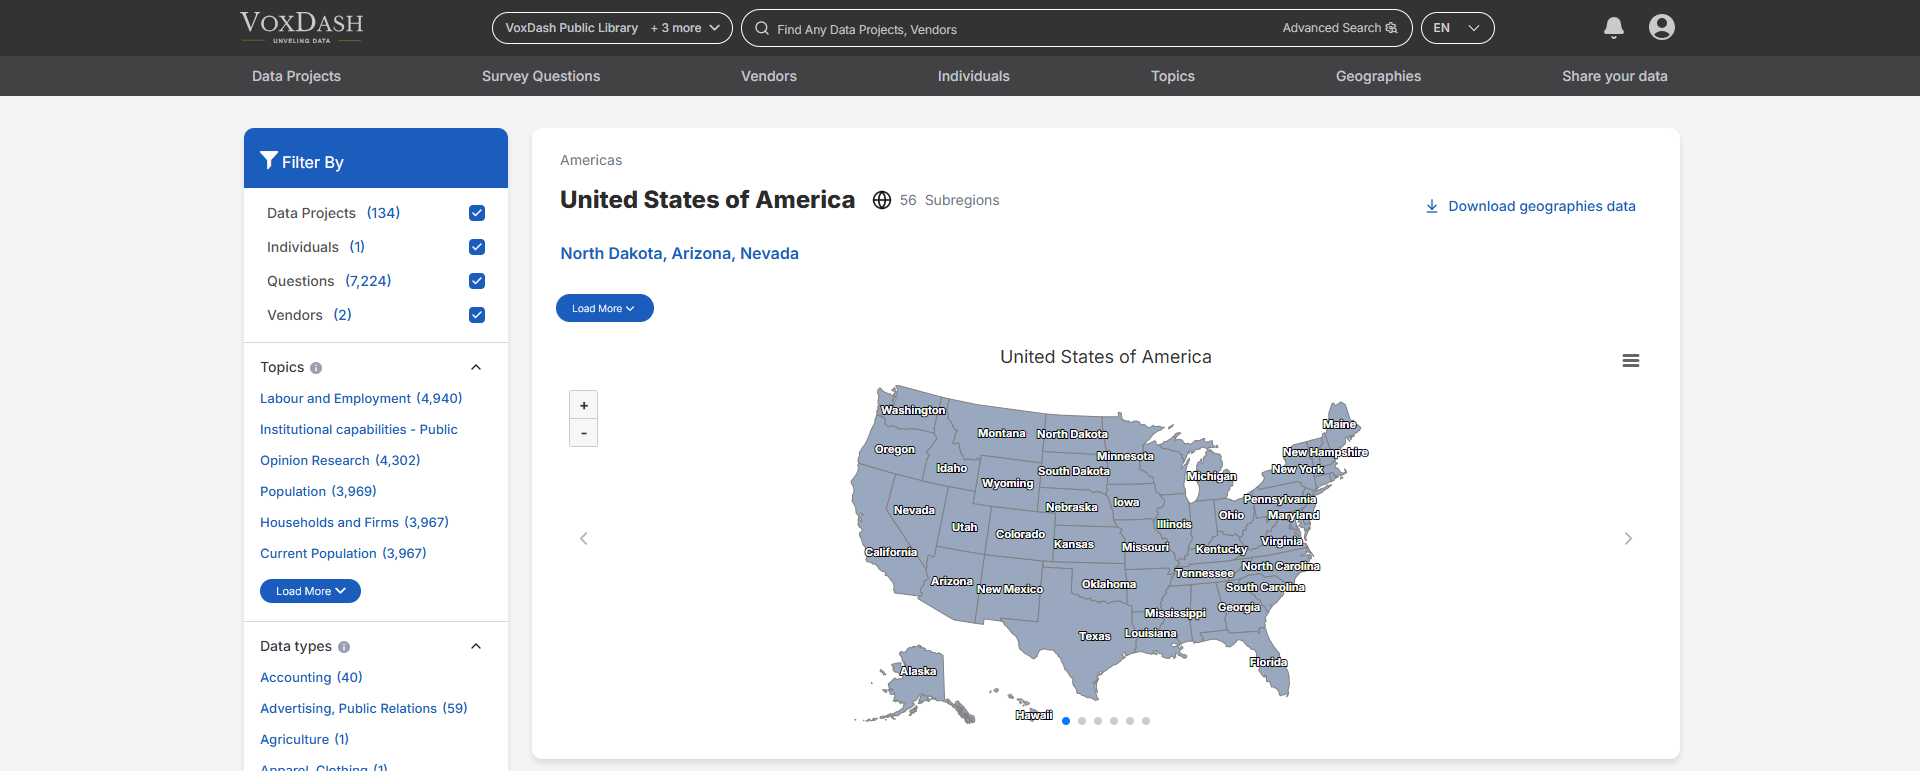Screen dimensions: 1920x771
Task: Click the VoxDash logo
Action: coord(301,27)
